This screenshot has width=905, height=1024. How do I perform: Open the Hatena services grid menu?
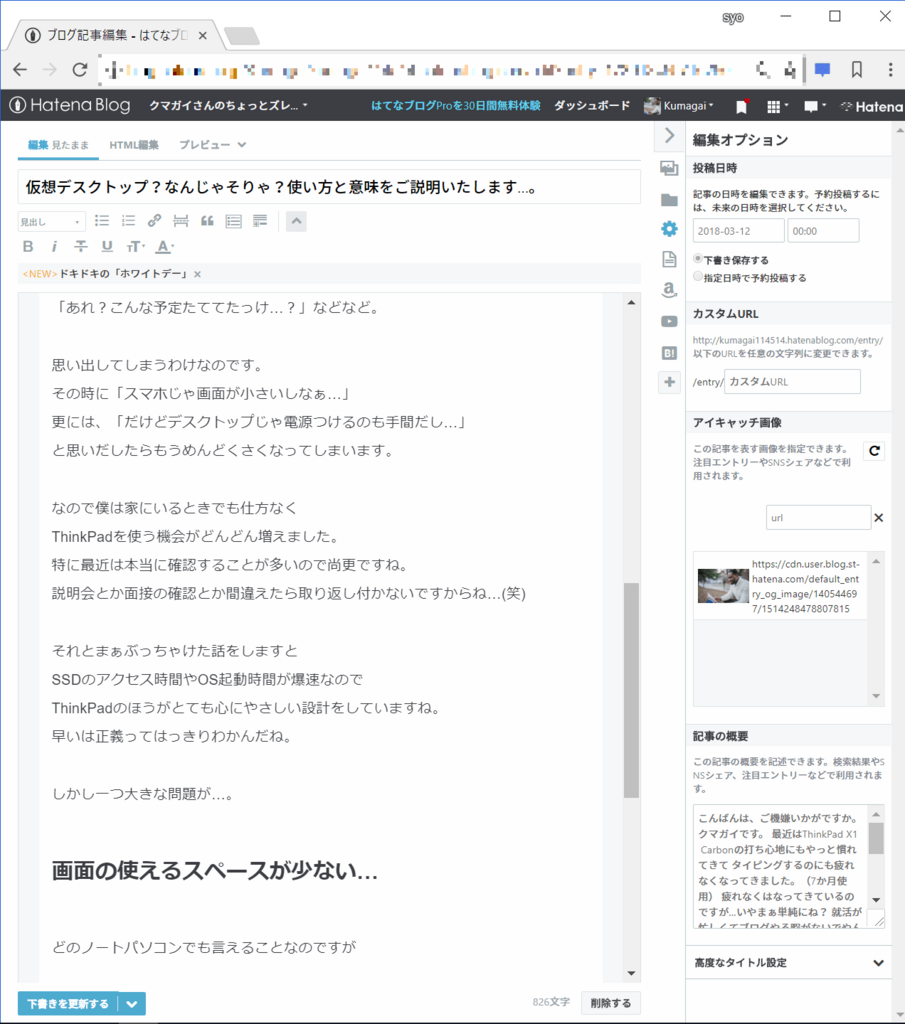pyautogui.click(x=776, y=106)
